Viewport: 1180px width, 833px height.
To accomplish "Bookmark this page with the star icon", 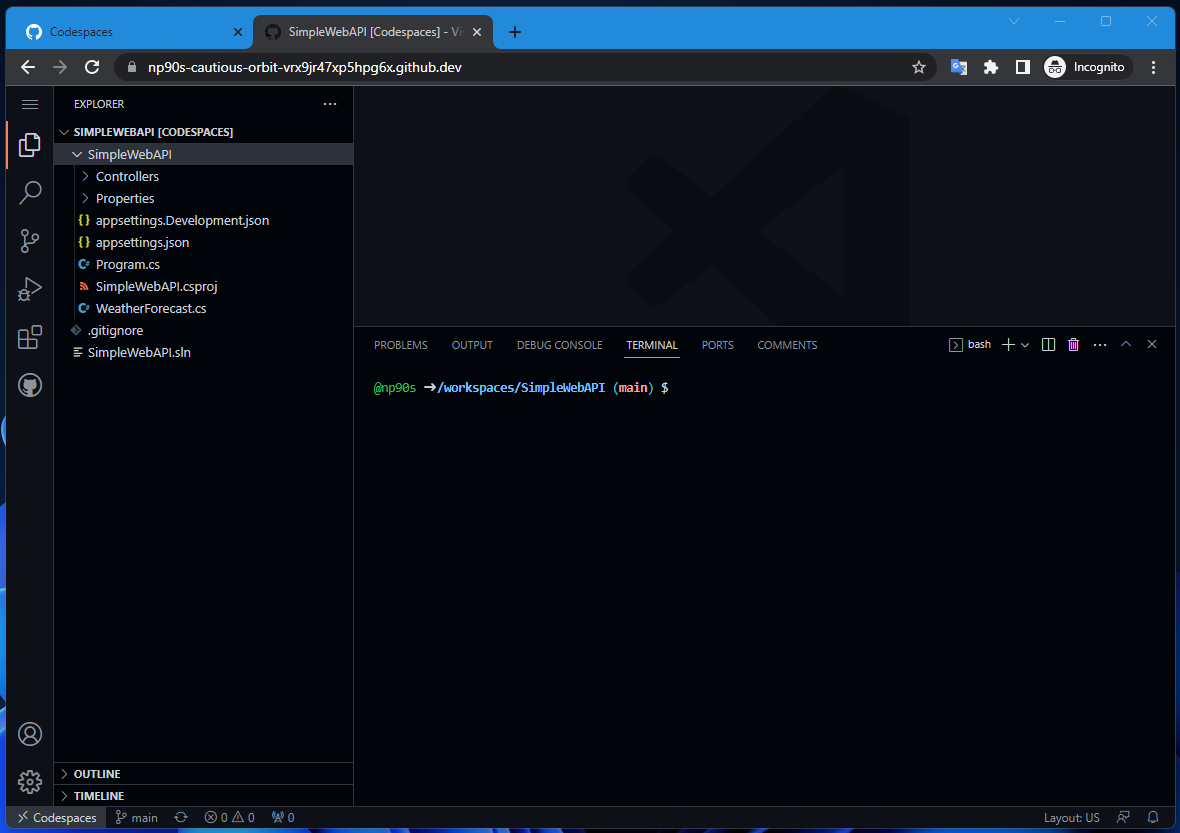I will pyautogui.click(x=919, y=67).
